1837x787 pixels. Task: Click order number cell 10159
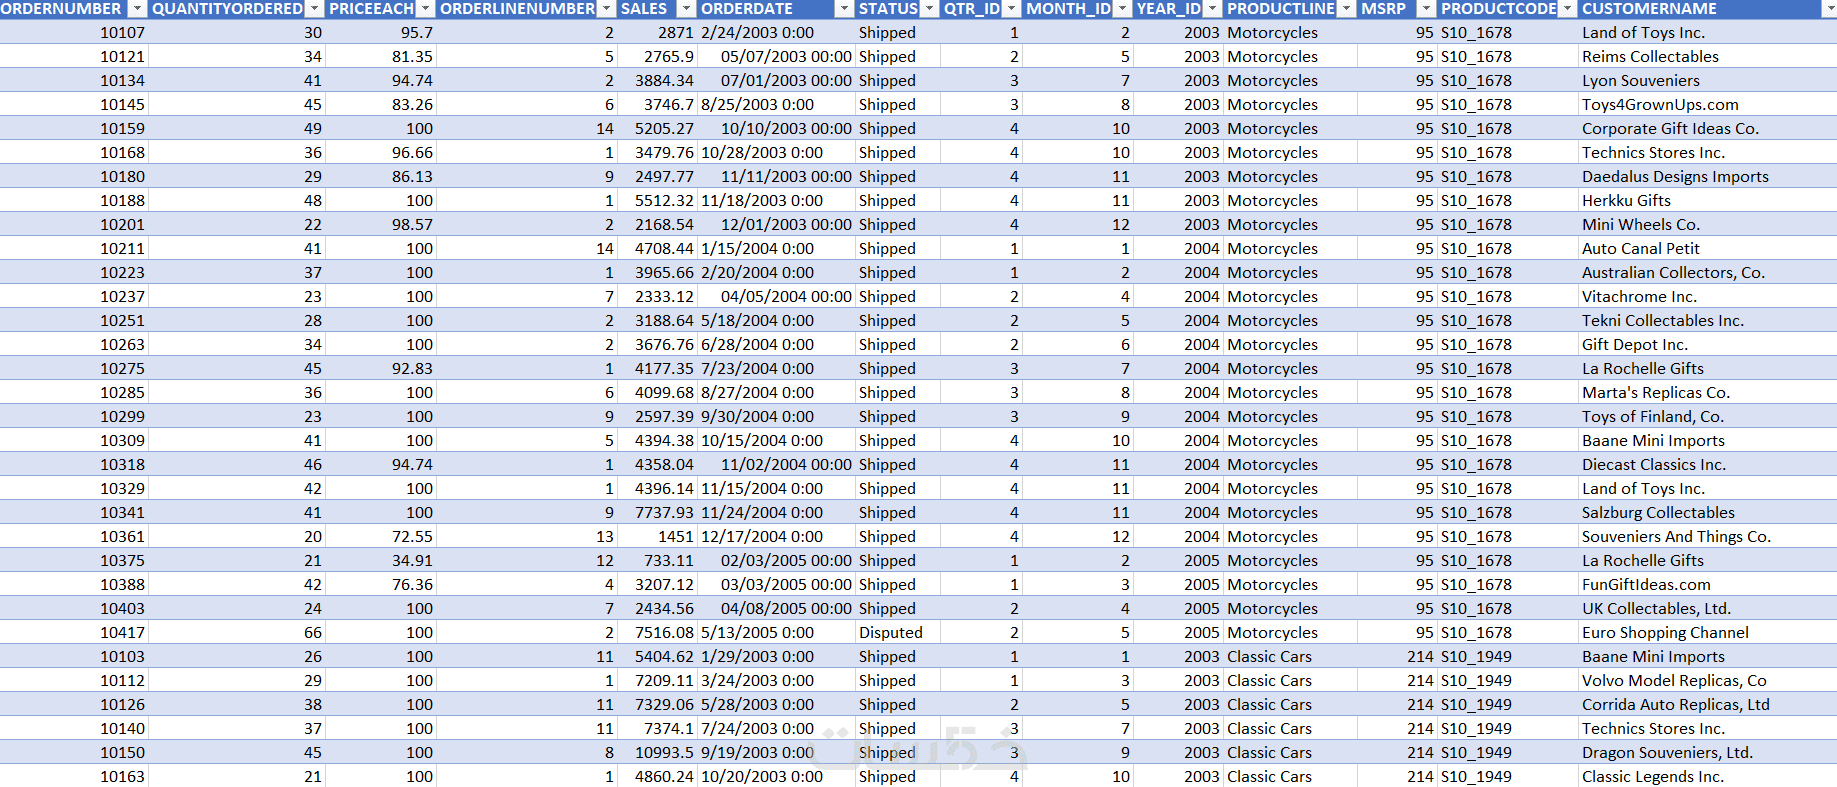click(x=74, y=129)
